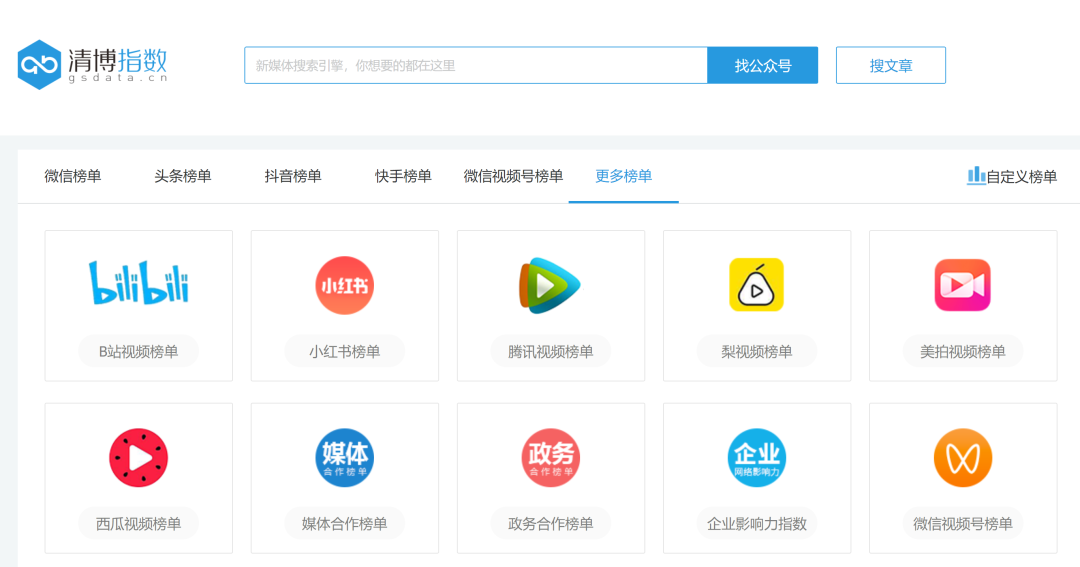Click the bar chart icon beside 自定义榜单
This screenshot has height=567, width=1080.
[x=976, y=176]
